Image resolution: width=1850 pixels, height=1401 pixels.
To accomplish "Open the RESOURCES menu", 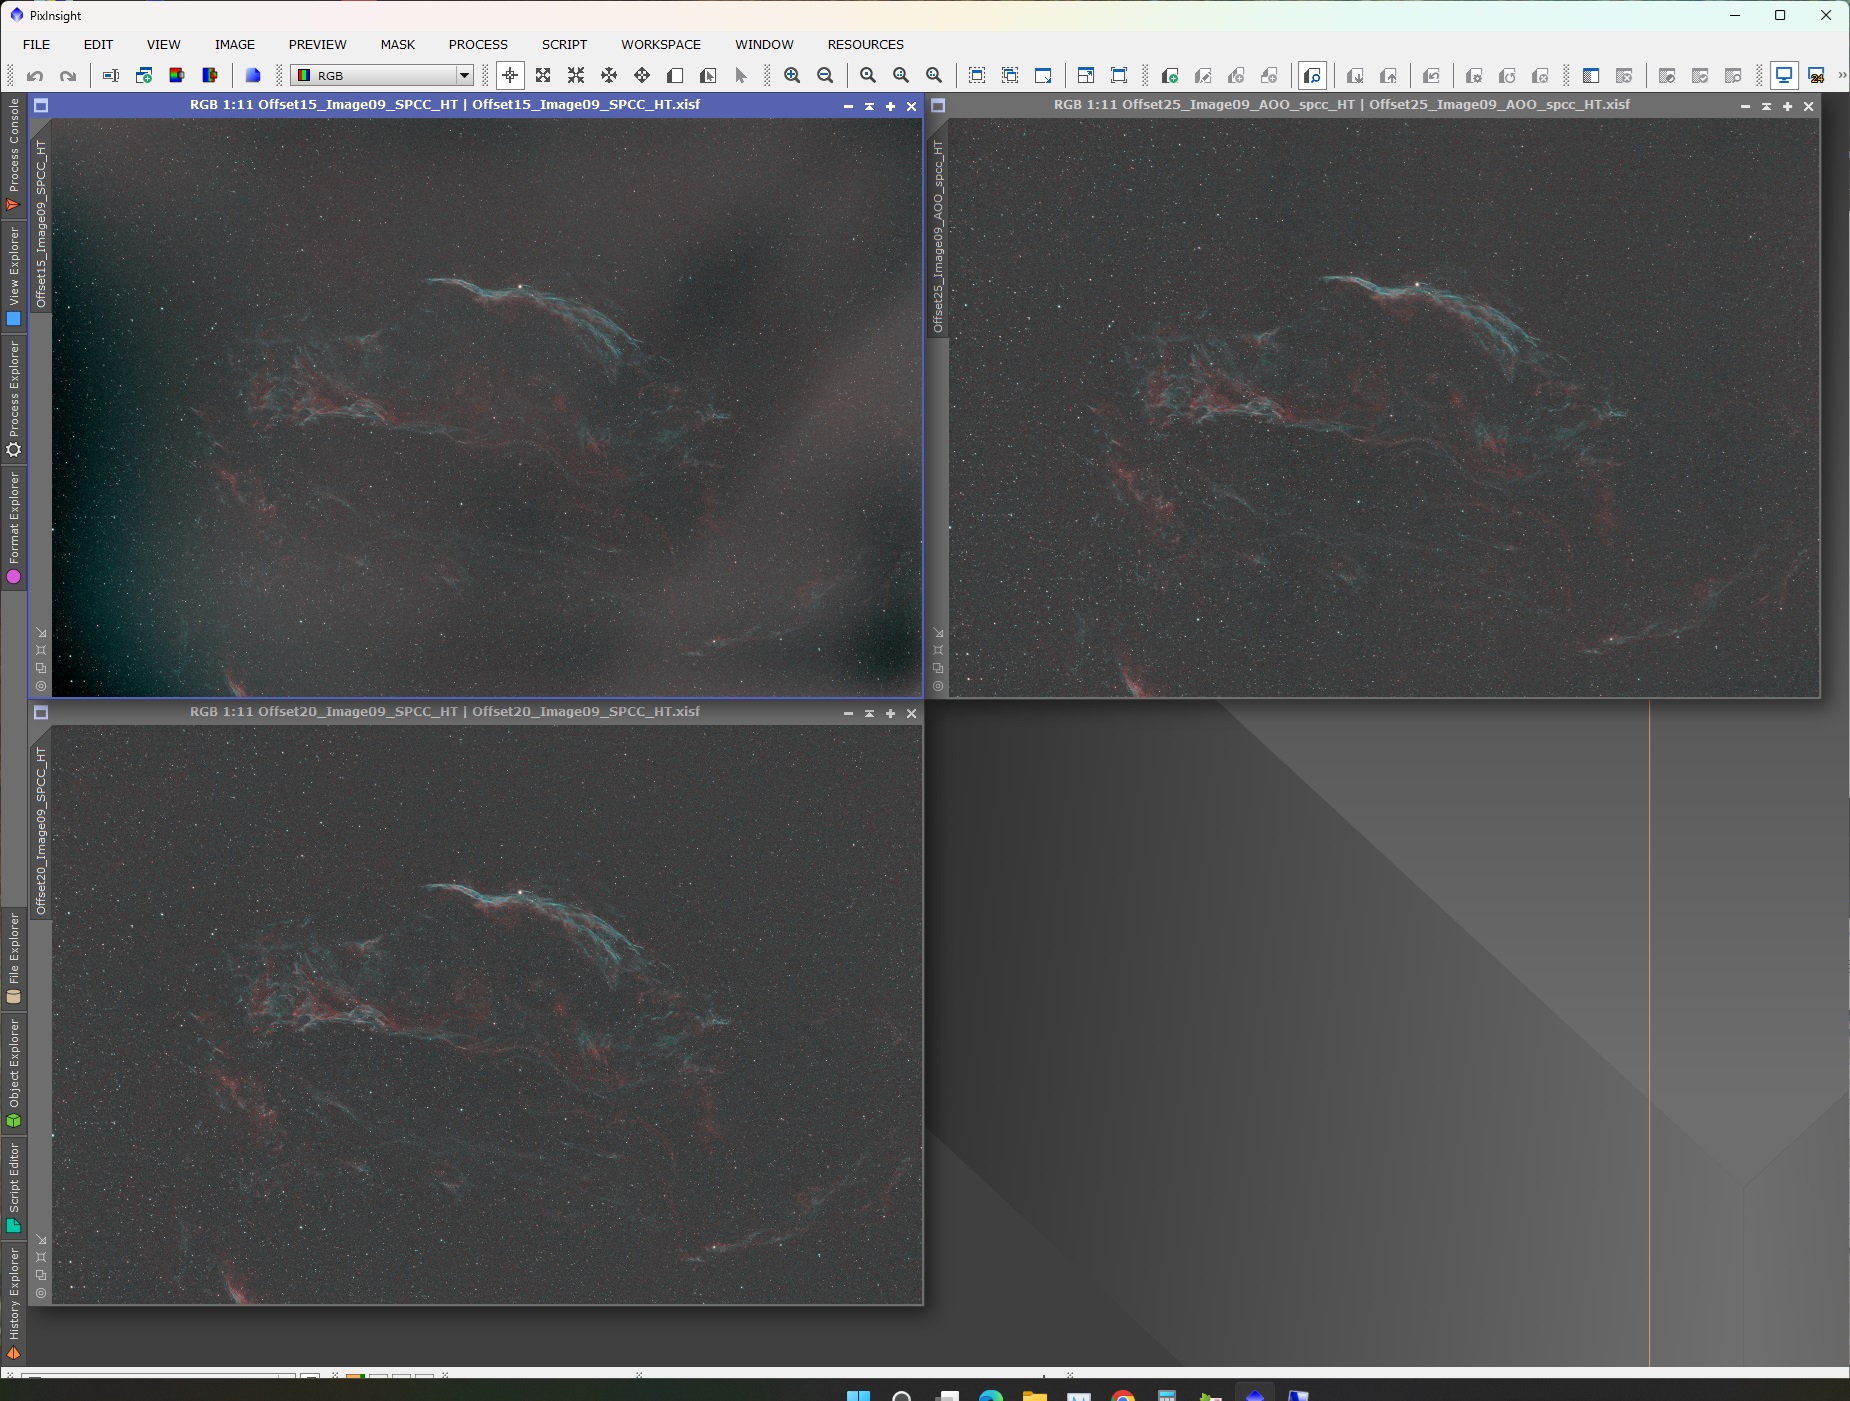I will click(866, 45).
